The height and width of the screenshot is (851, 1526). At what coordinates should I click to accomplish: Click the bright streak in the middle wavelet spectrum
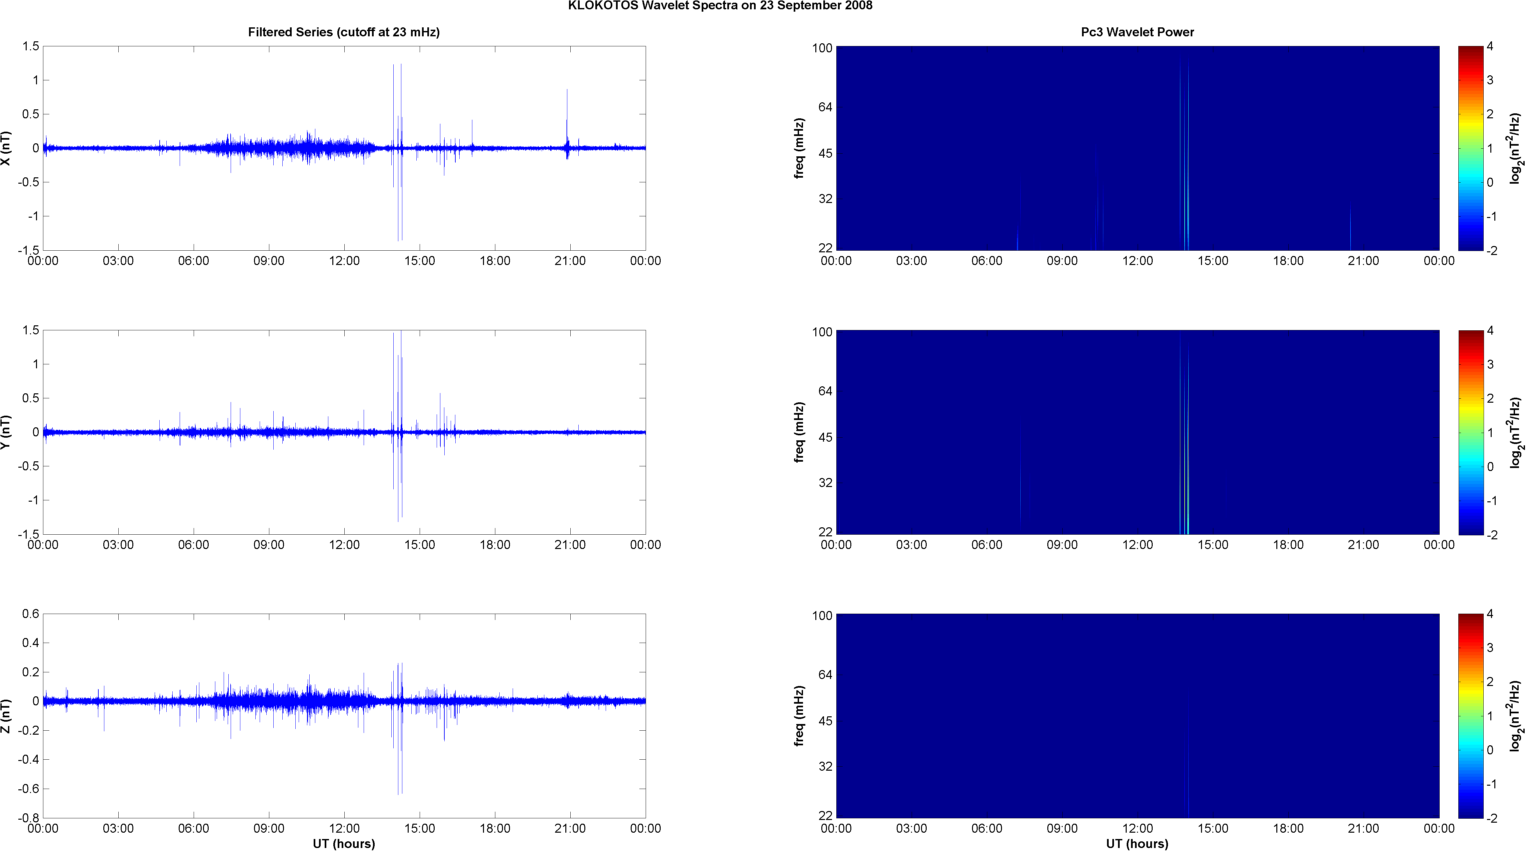1184,438
